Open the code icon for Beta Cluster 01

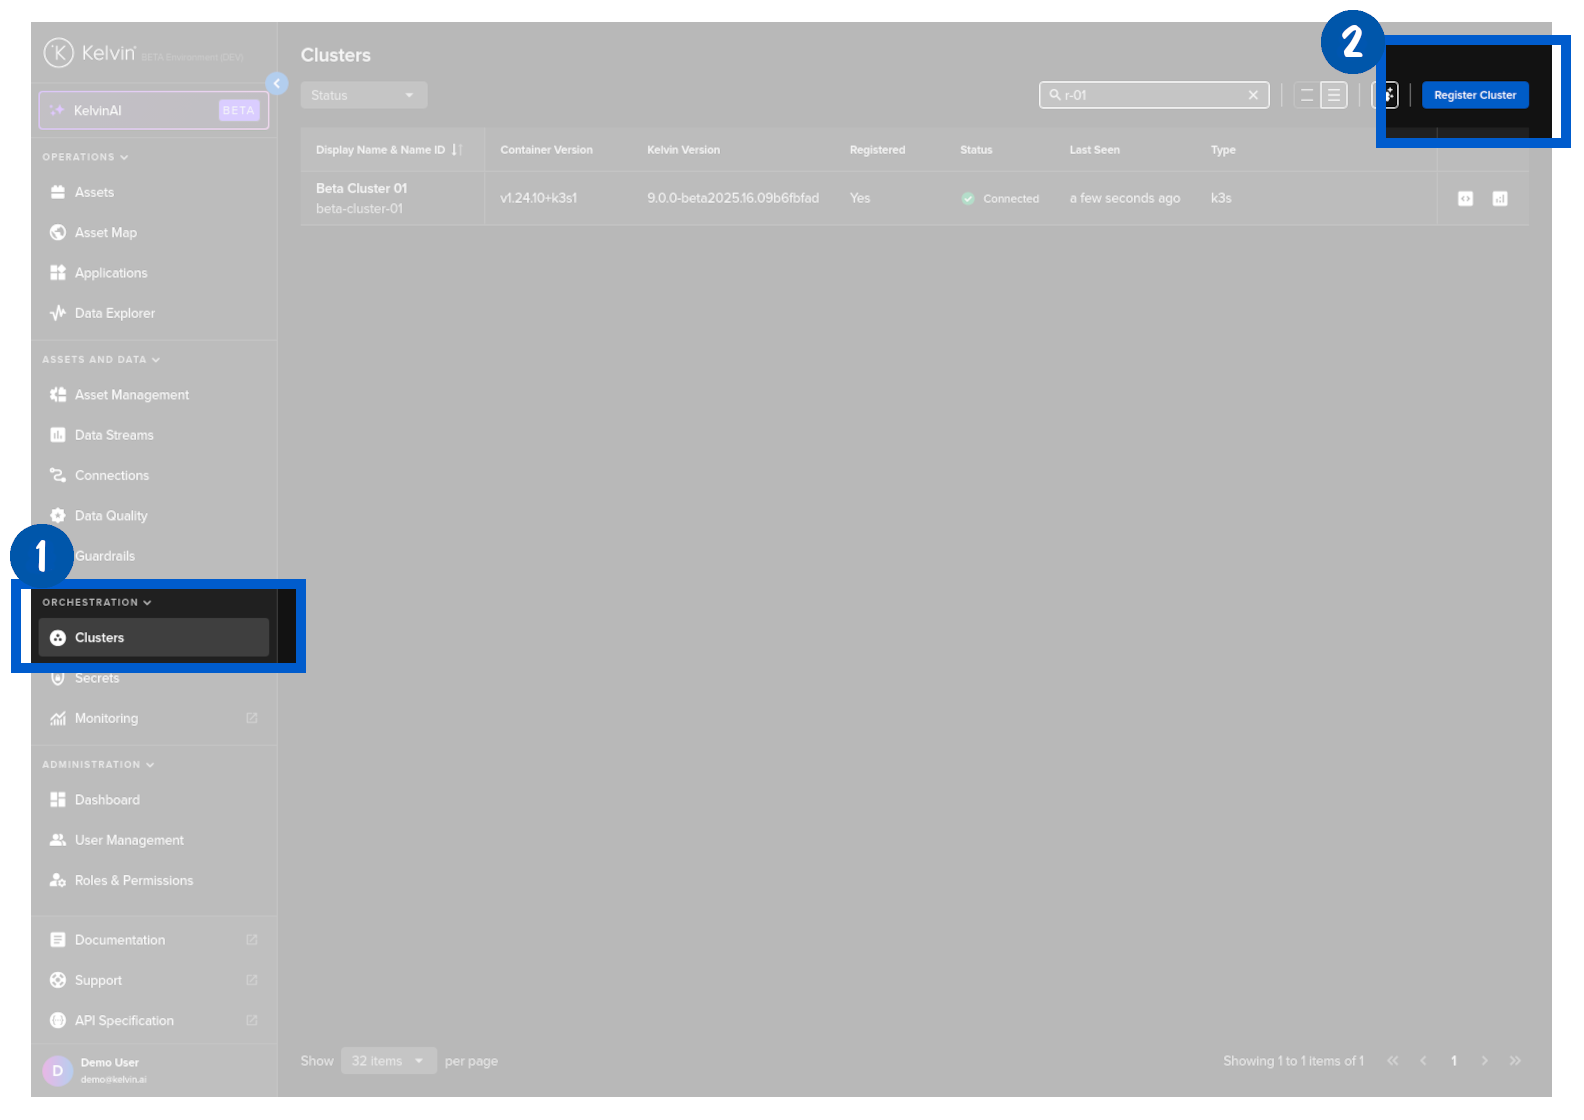1465,199
